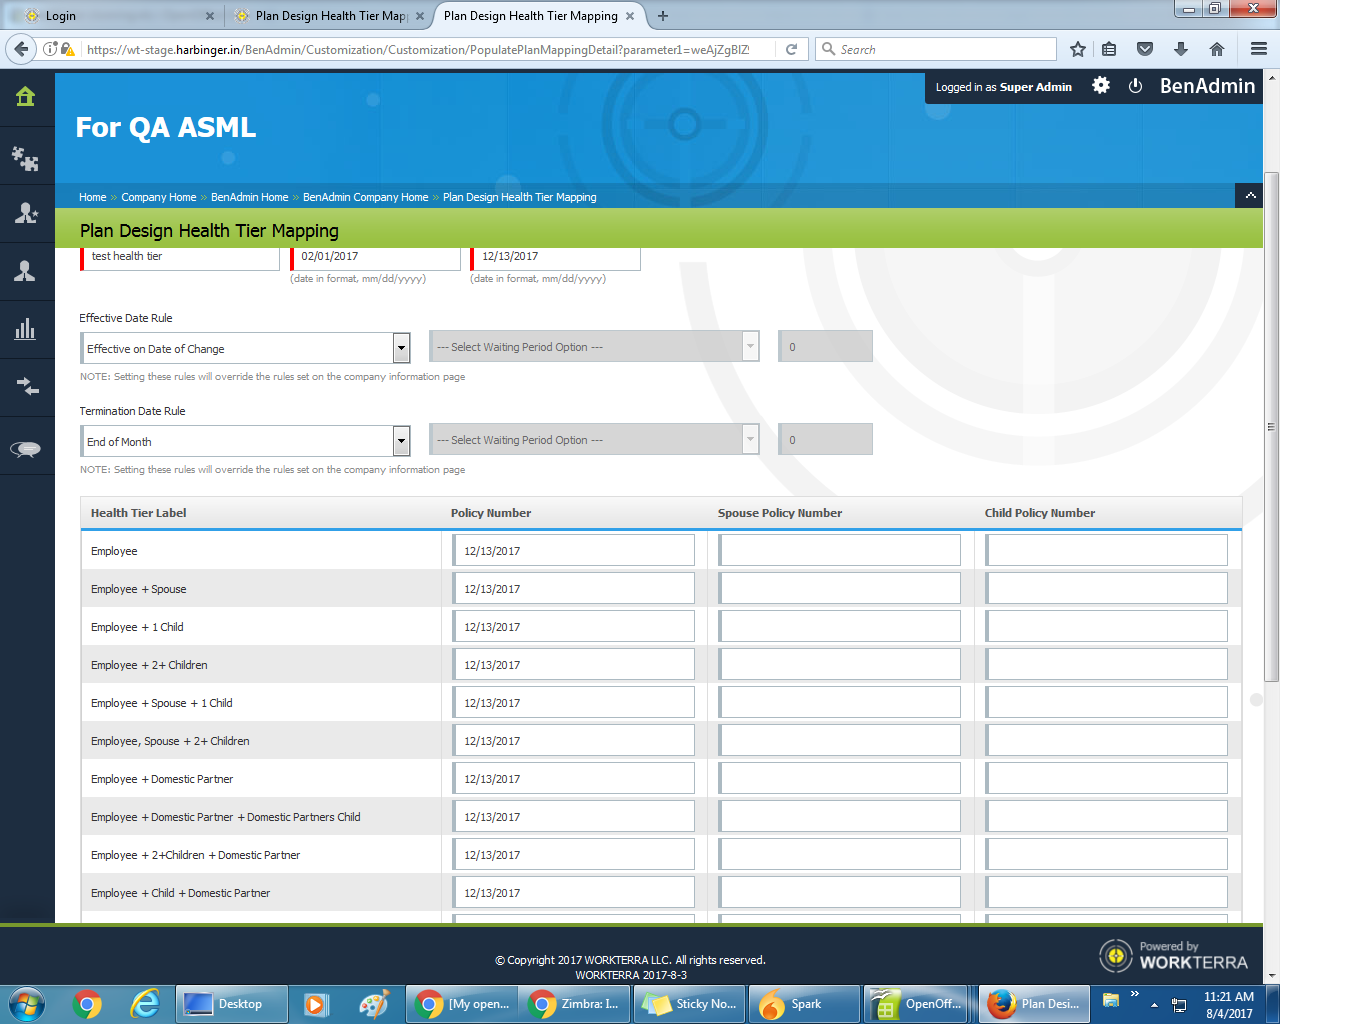
Task: Click the Employee policy number field
Action: click(x=574, y=550)
